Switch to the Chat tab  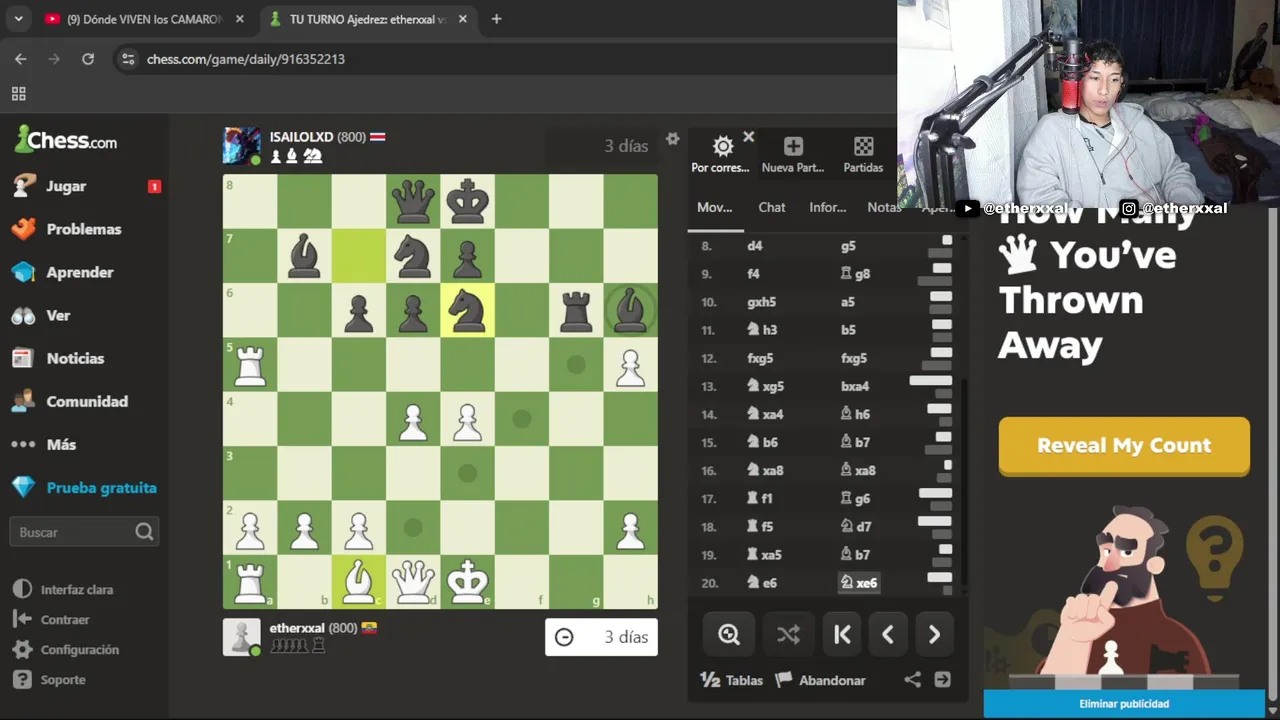click(x=772, y=207)
